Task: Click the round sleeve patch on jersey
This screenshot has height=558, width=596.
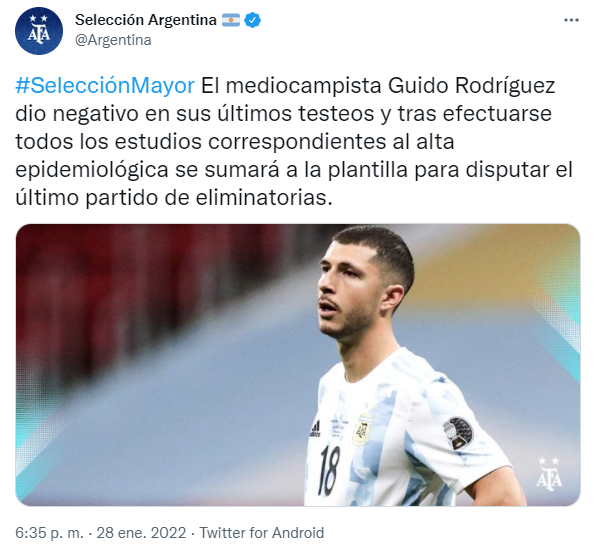Action: [x=458, y=433]
